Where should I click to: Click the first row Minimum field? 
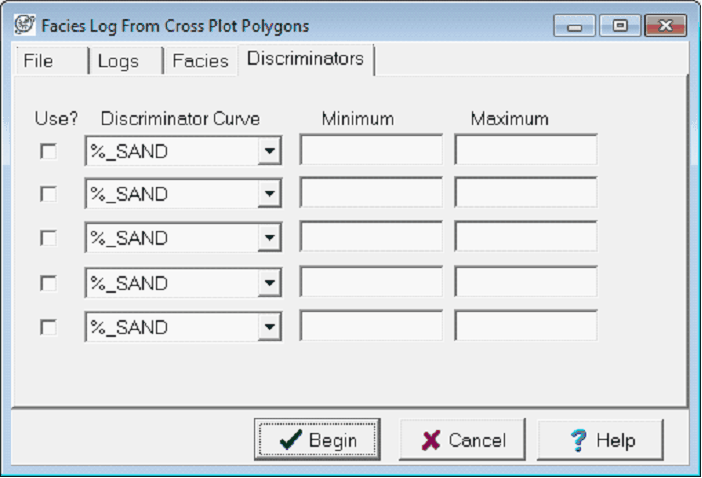tap(371, 151)
